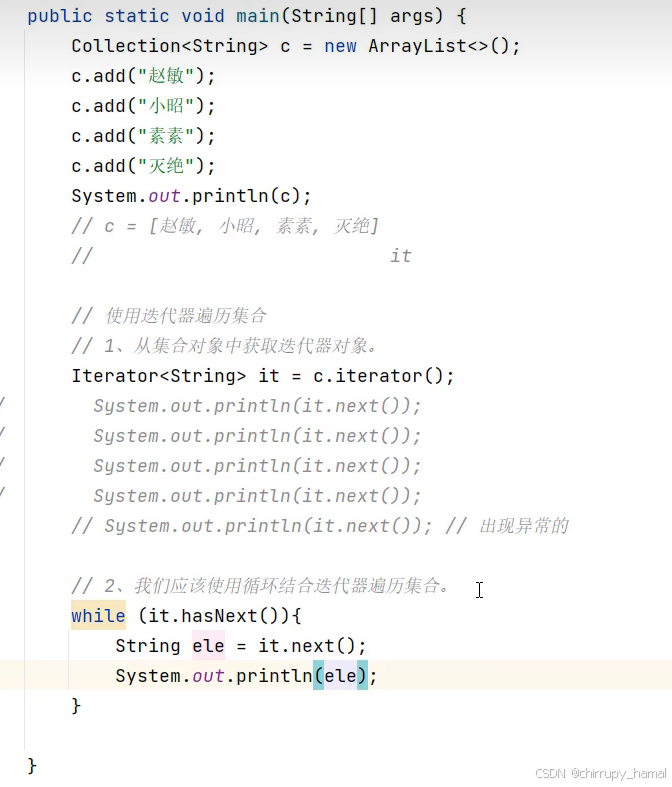This screenshot has height=787, width=672.
Task: Click the string "赵敏" in c.add
Action: [166, 76]
